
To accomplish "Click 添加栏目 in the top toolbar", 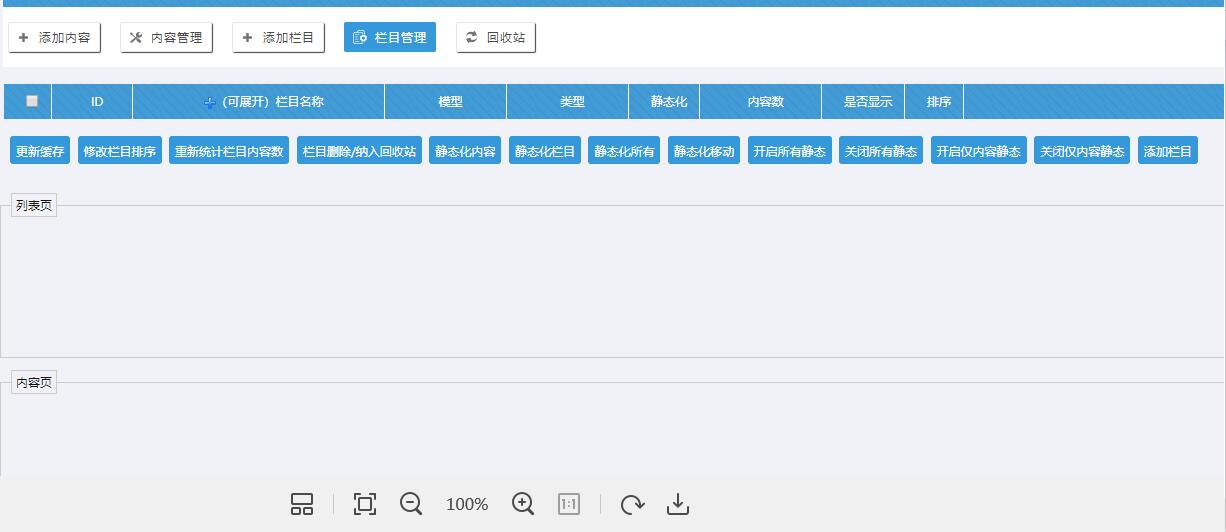I will coord(278,38).
